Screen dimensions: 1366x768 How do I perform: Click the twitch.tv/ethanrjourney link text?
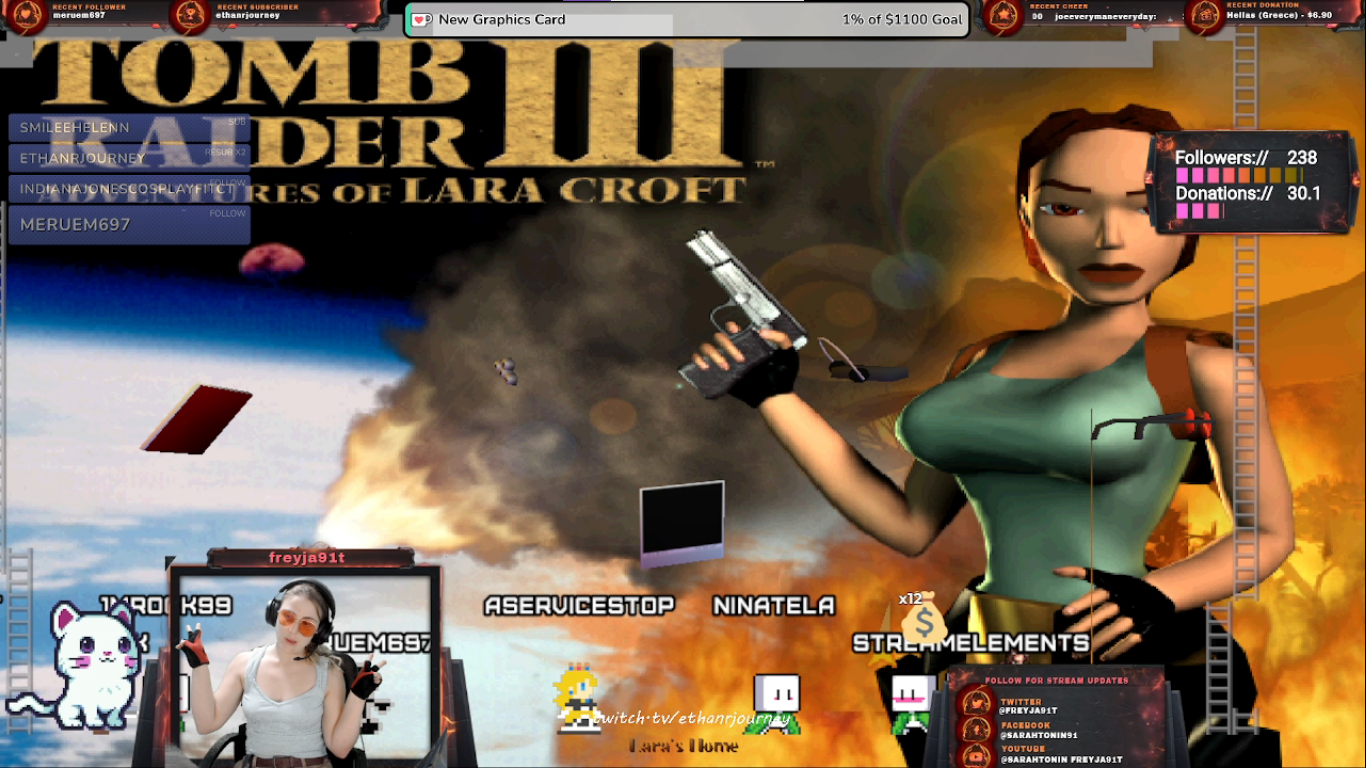[x=692, y=718]
